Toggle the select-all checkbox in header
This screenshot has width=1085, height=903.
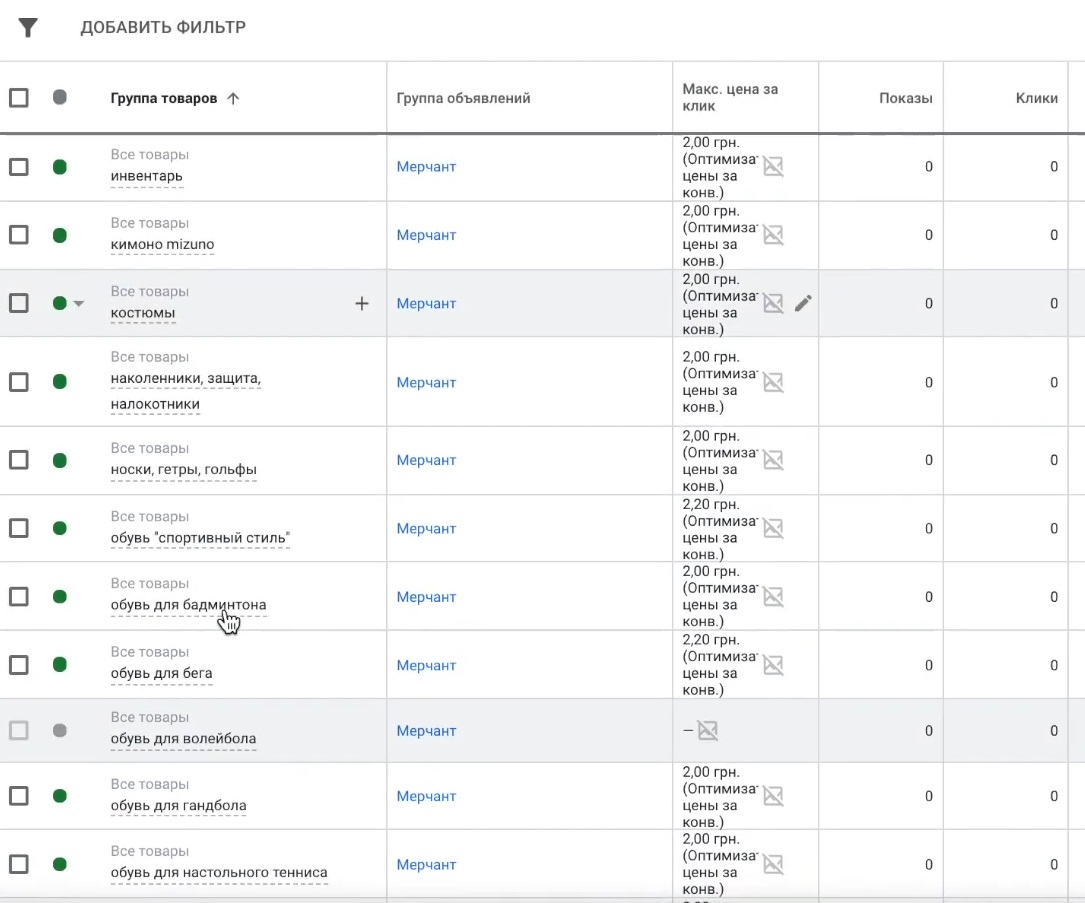click(x=19, y=98)
